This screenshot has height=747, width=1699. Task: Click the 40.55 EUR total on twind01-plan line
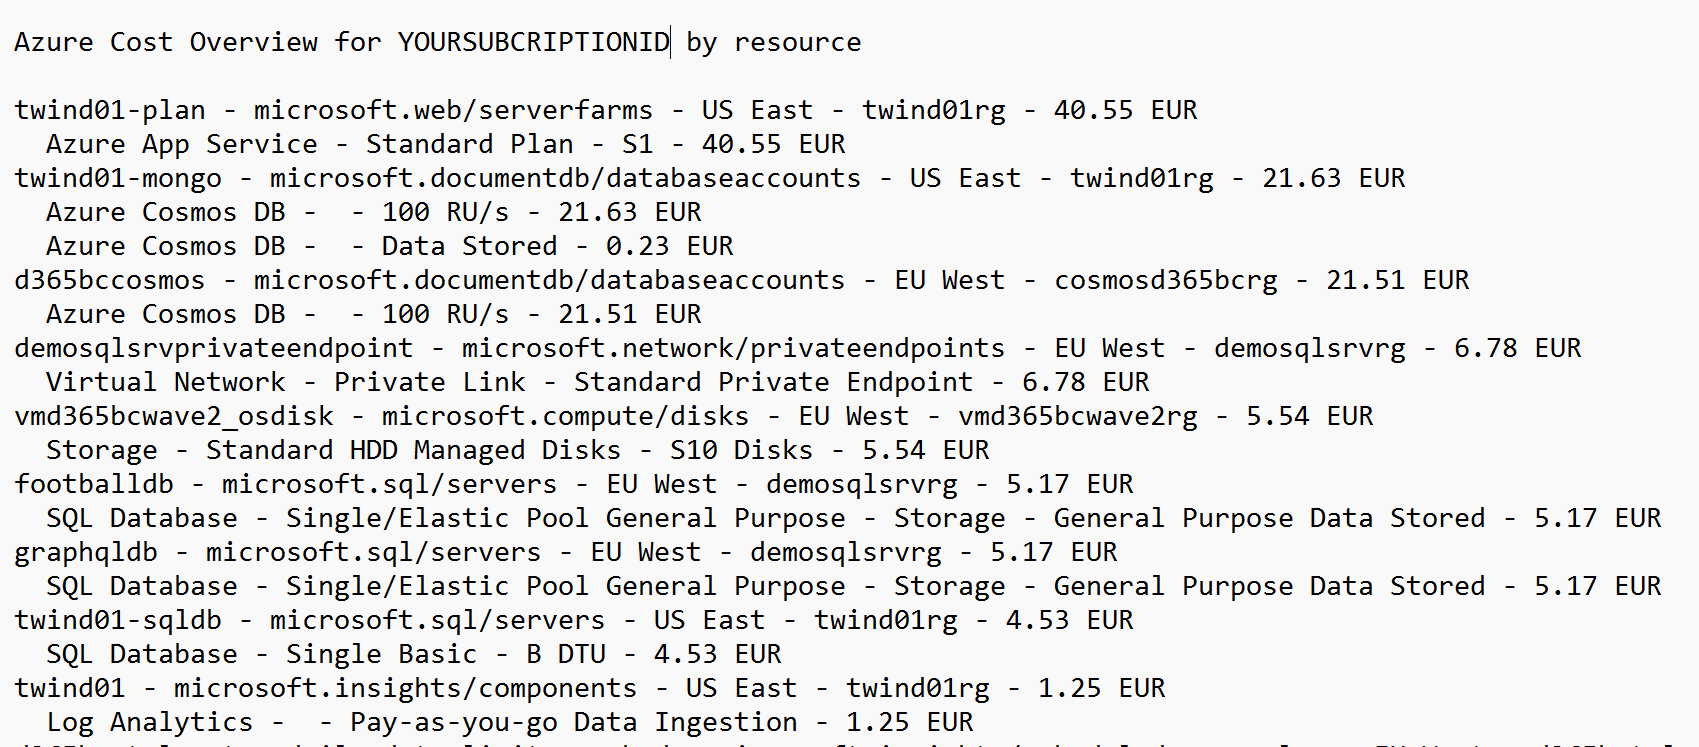coord(1125,110)
